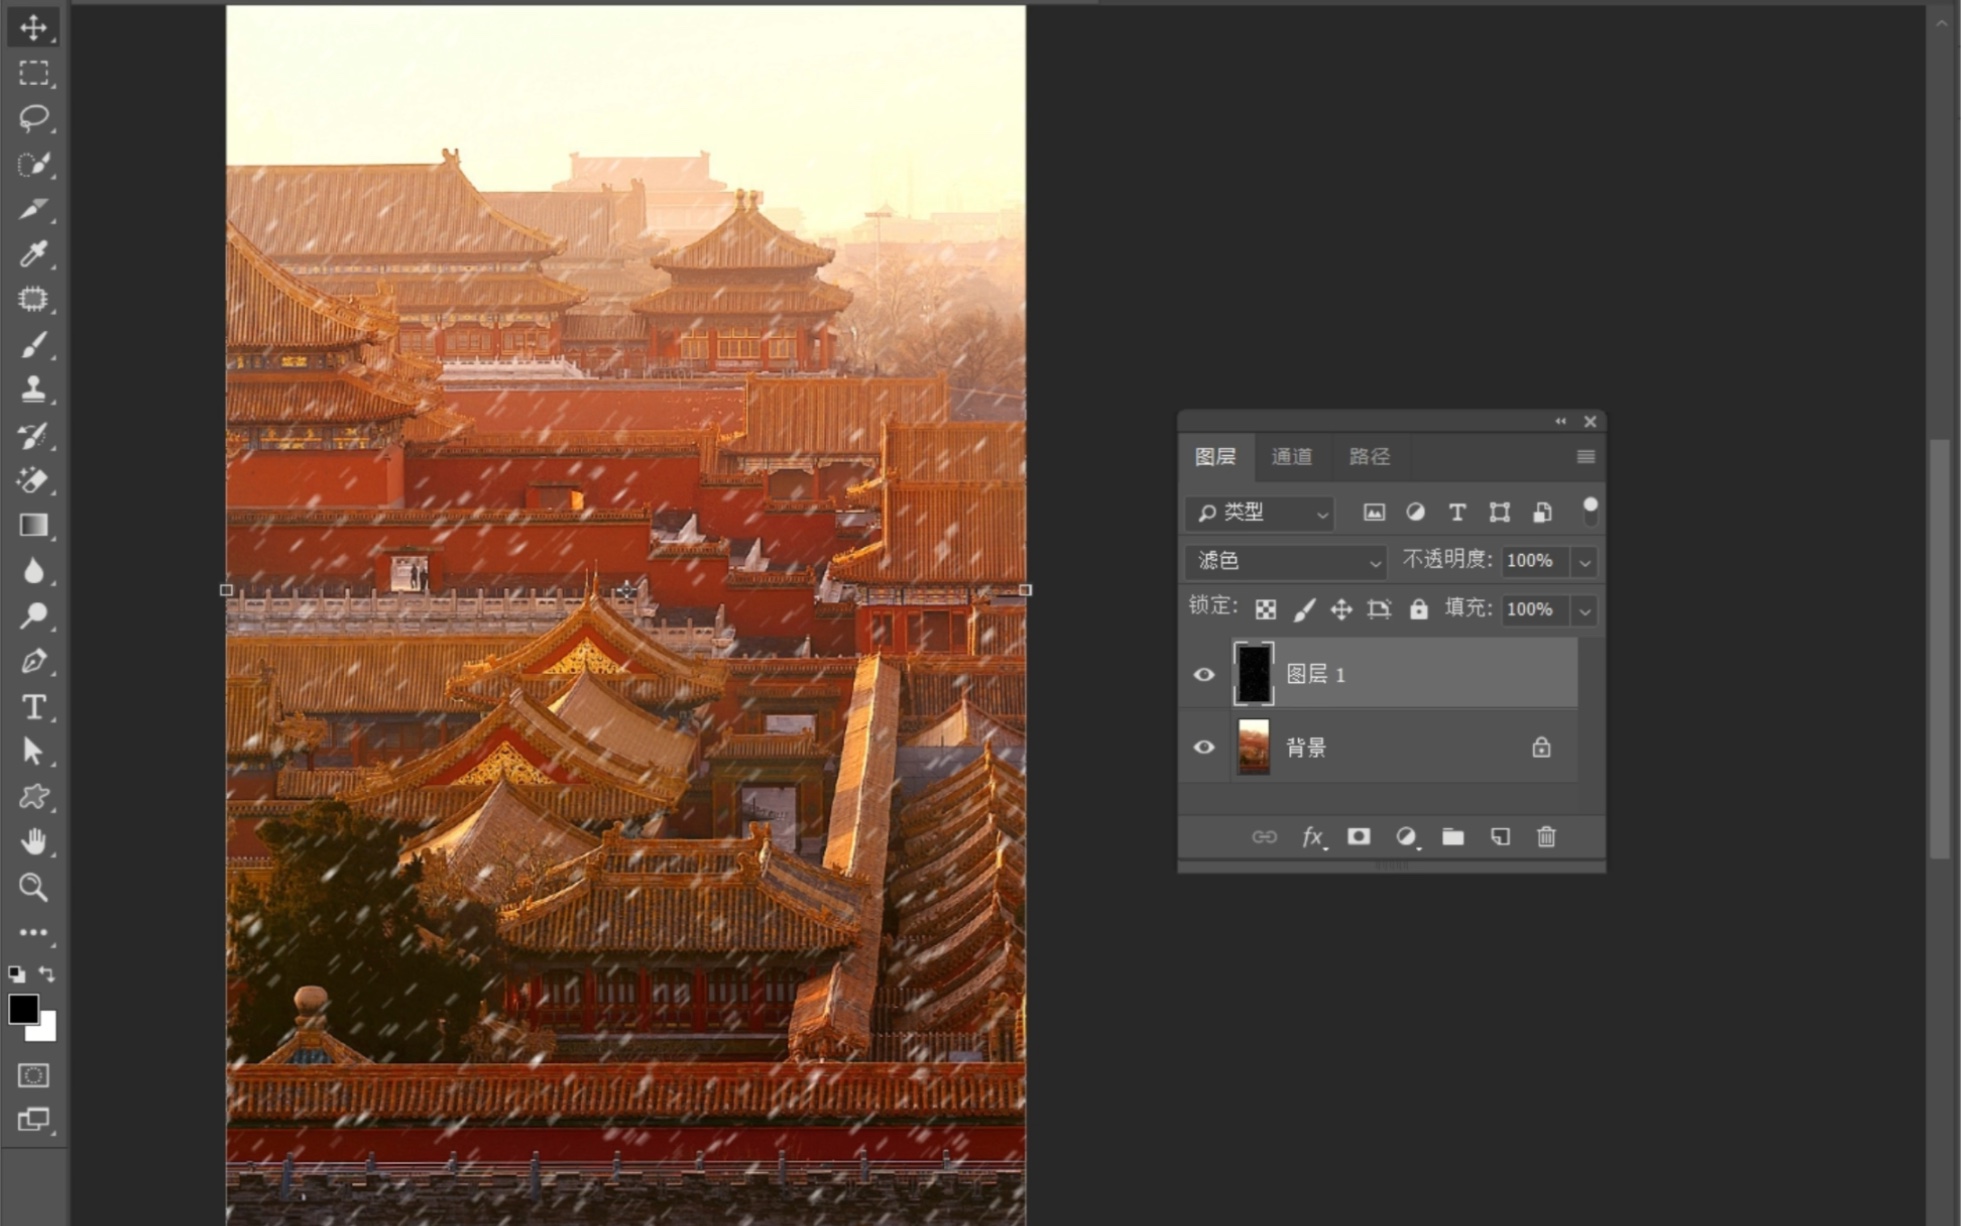Image resolution: width=1961 pixels, height=1226 pixels.
Task: Toggle visibility of the 背景 layer
Action: click(1204, 748)
